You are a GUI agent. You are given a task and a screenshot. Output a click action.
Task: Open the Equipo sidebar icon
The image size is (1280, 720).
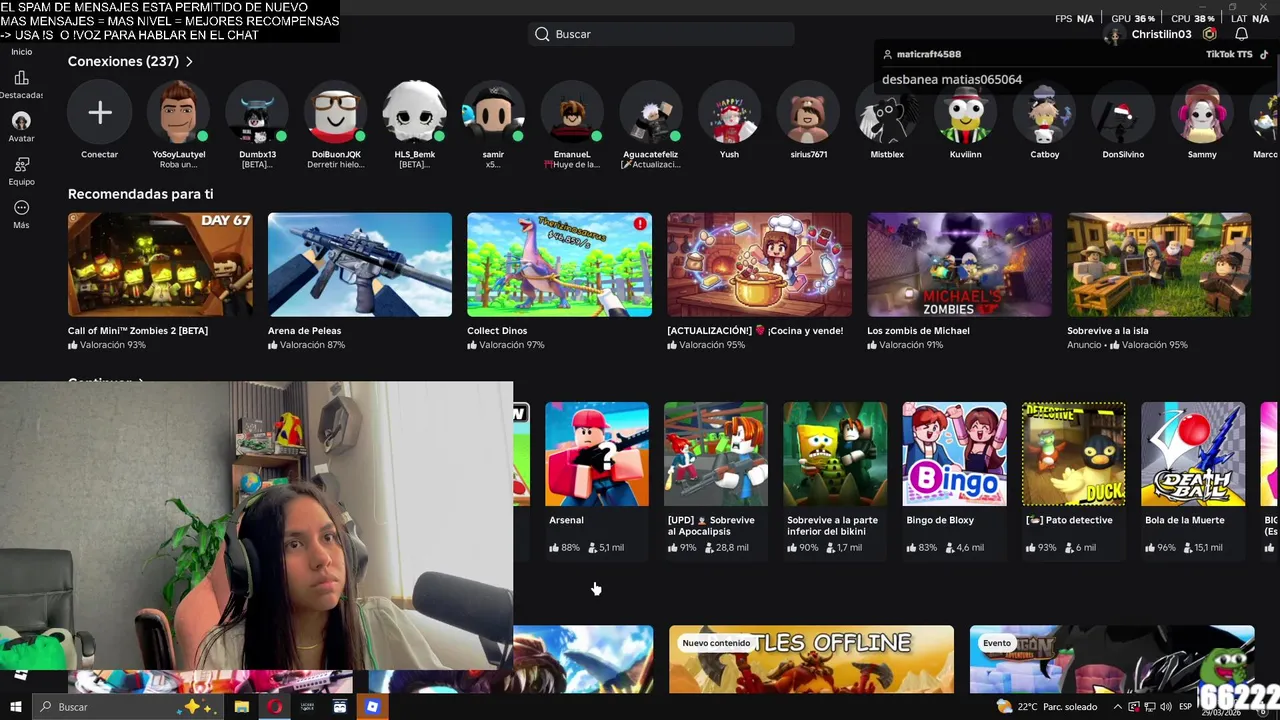(21, 164)
